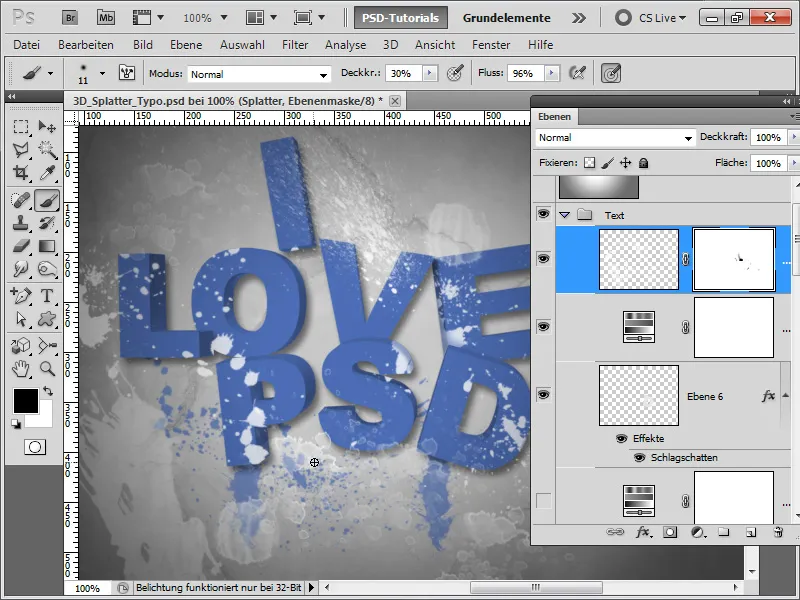Add a layer mask
Viewport: 800px width, 600px height.
670,532
